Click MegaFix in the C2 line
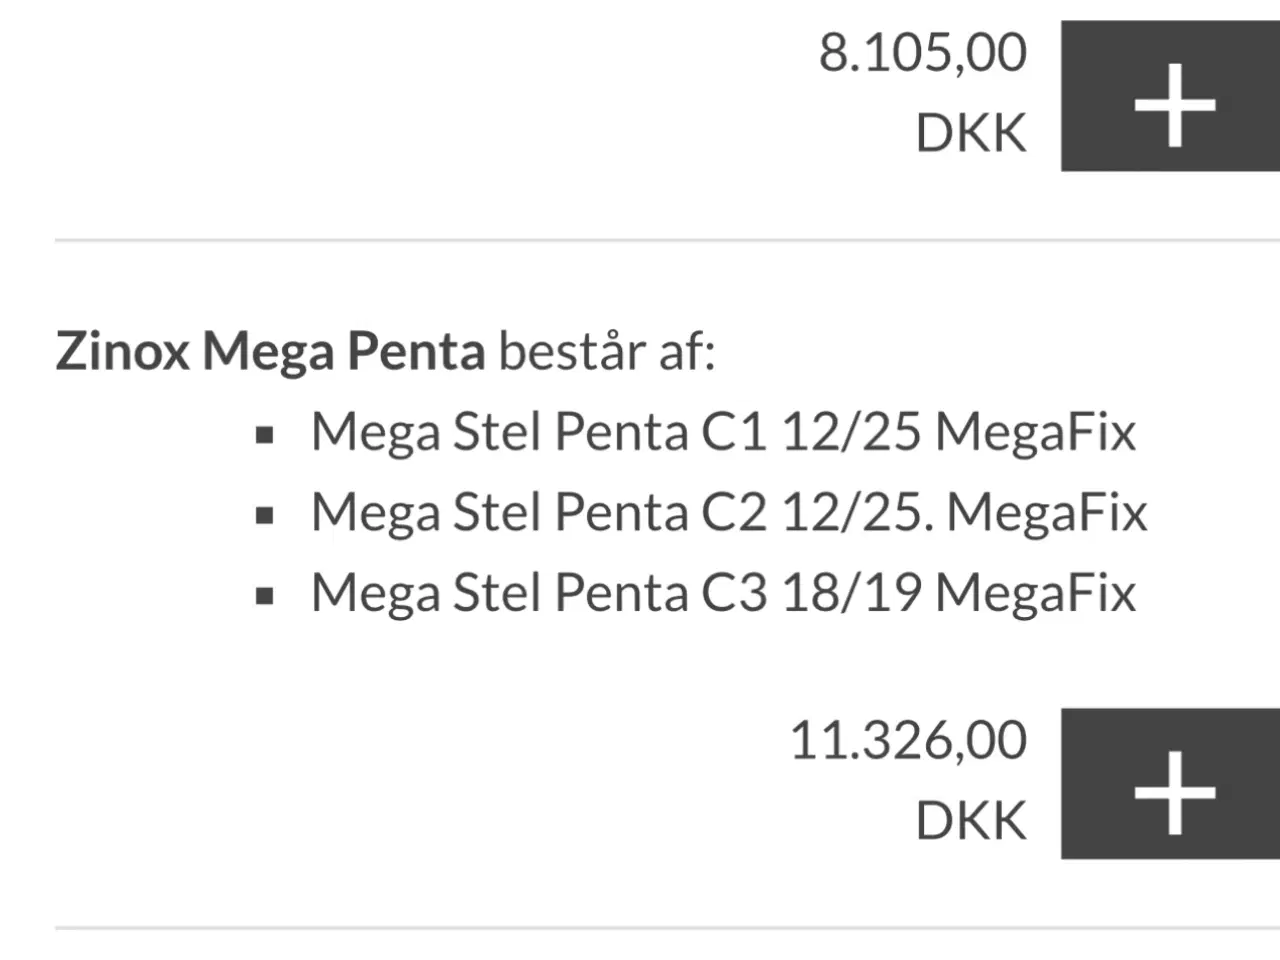The image size is (1280, 960). point(1046,513)
